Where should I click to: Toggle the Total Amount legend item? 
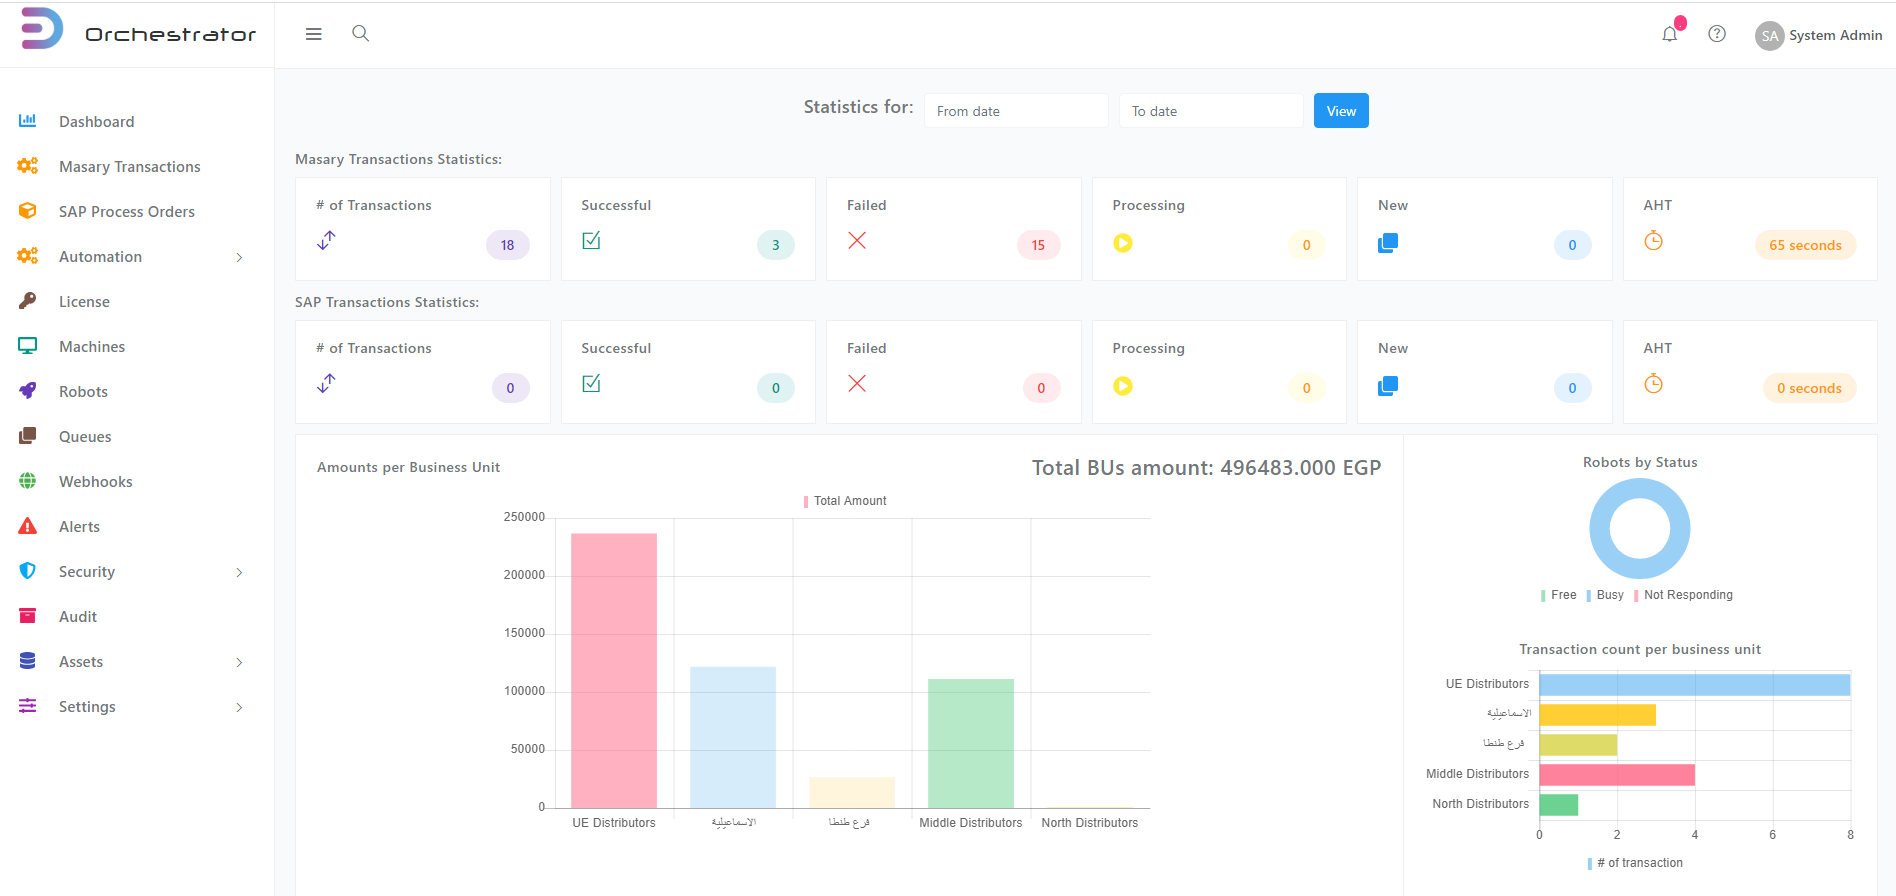tap(845, 501)
